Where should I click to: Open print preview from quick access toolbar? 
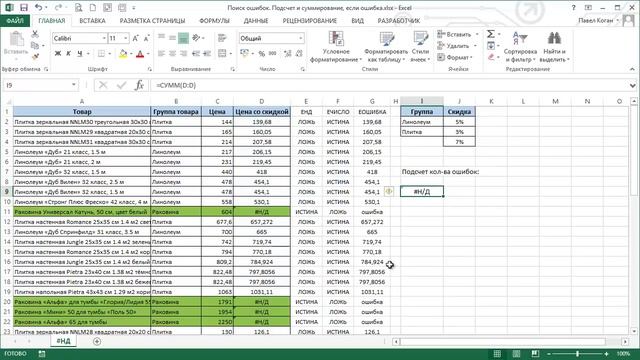click(x=78, y=7)
